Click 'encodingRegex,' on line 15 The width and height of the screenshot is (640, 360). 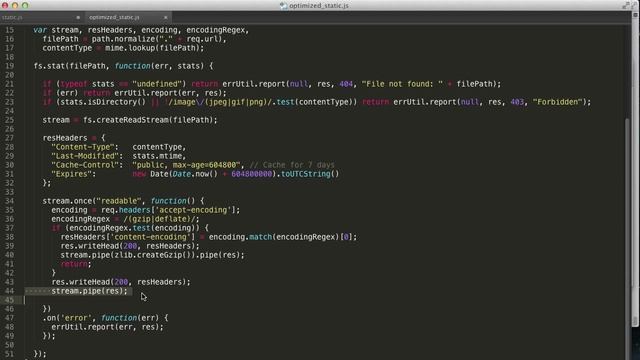click(x=218, y=30)
